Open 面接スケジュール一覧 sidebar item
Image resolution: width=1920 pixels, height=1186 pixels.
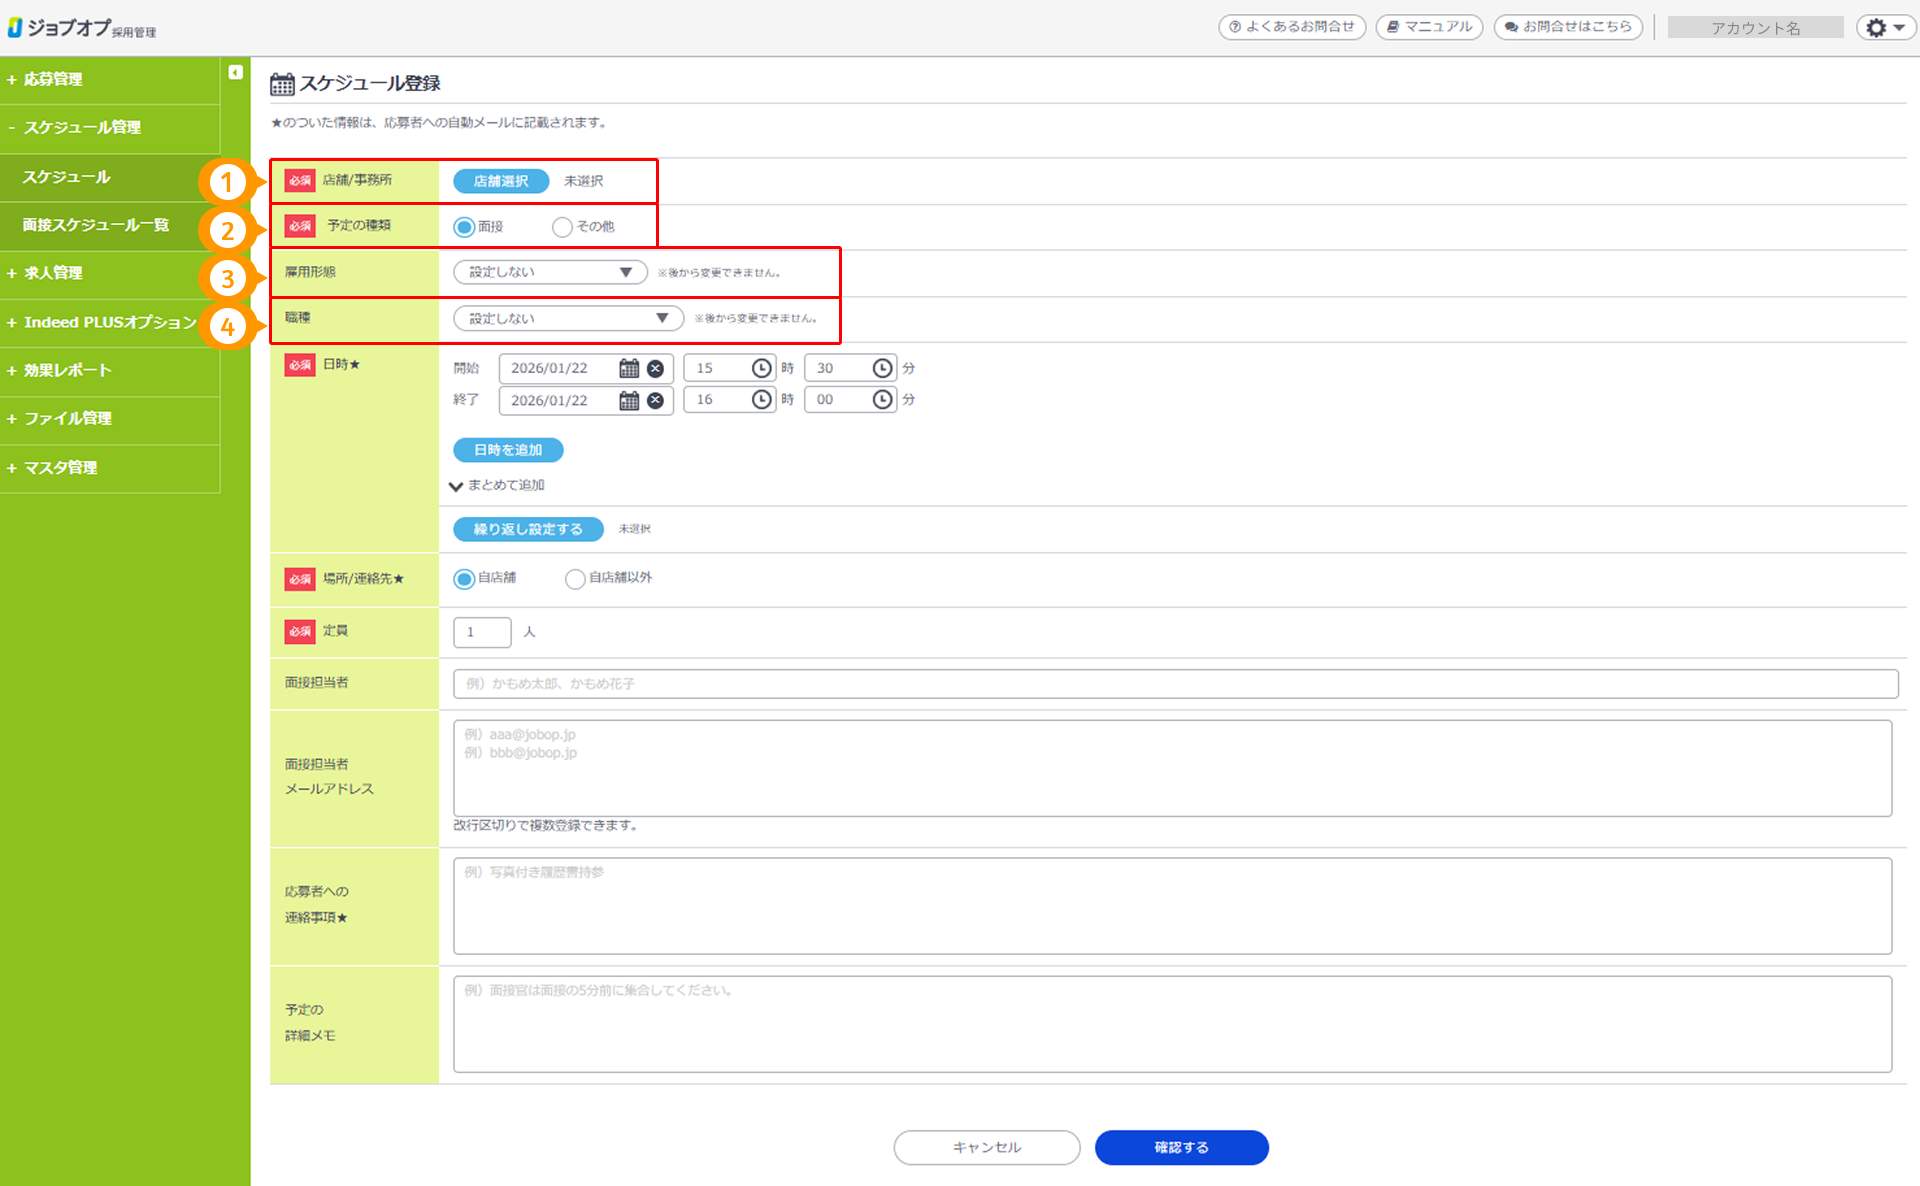(96, 225)
